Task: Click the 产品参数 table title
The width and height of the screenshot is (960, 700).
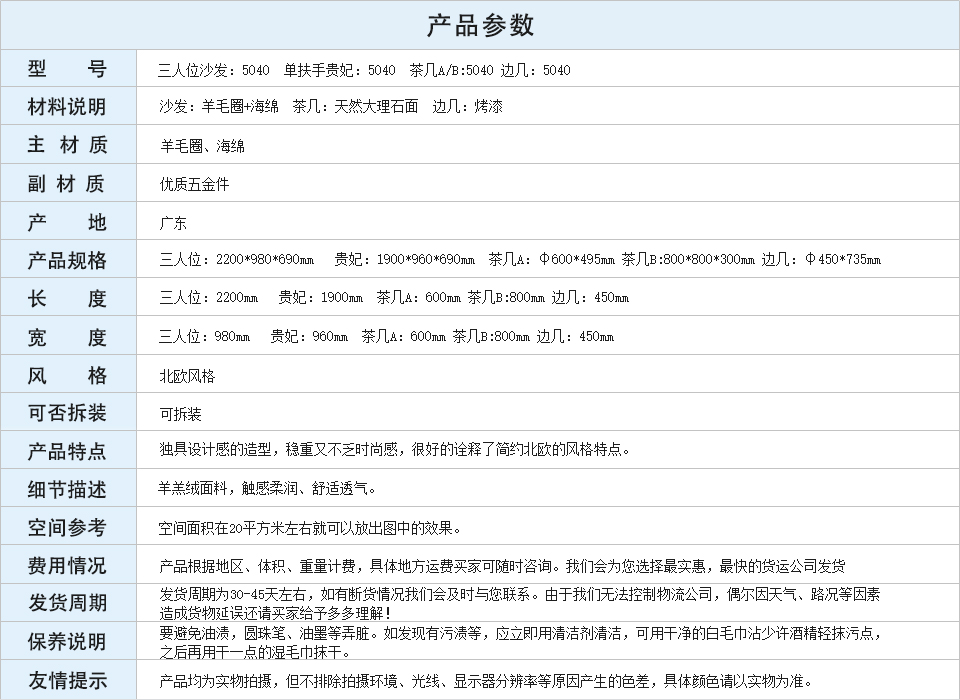Action: click(480, 26)
